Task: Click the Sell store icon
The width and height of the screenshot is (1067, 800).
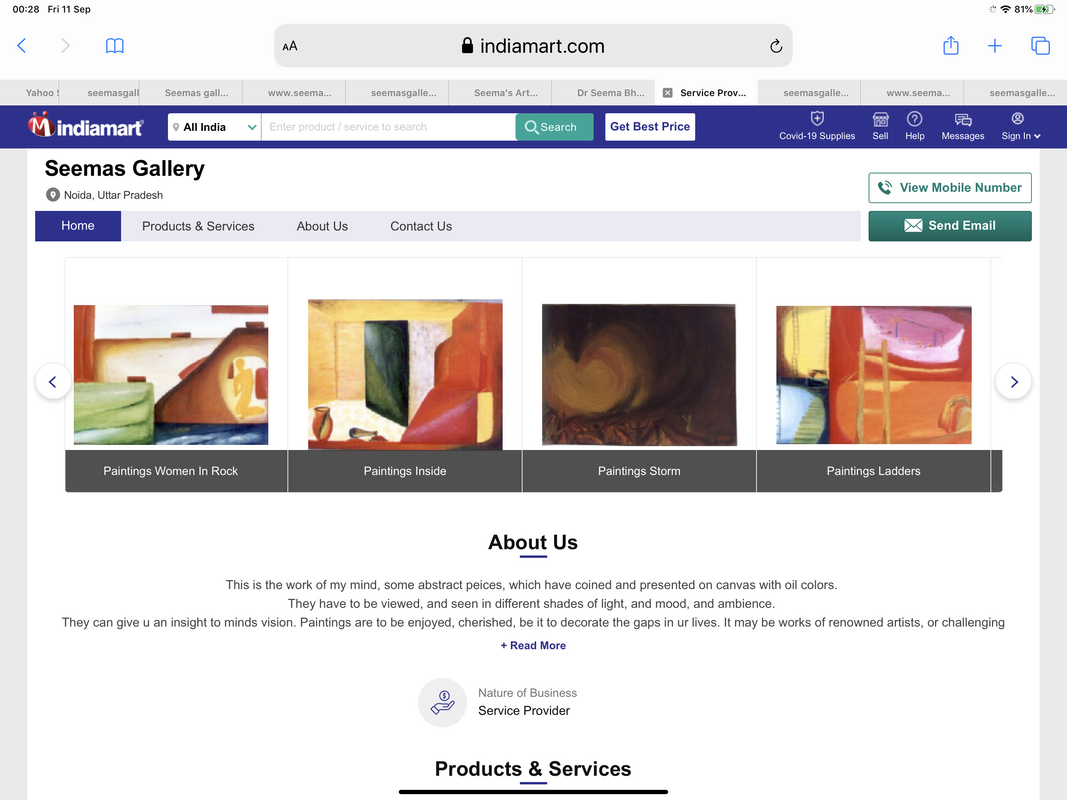Action: [x=880, y=120]
